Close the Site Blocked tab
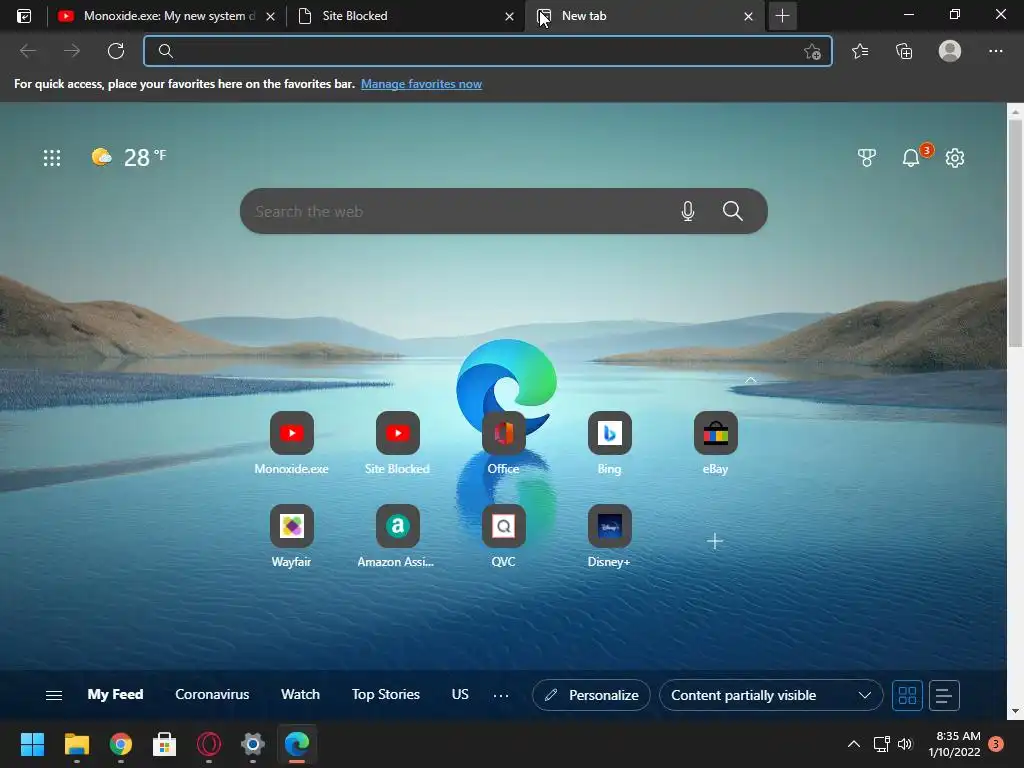The height and width of the screenshot is (768, 1024). click(509, 16)
